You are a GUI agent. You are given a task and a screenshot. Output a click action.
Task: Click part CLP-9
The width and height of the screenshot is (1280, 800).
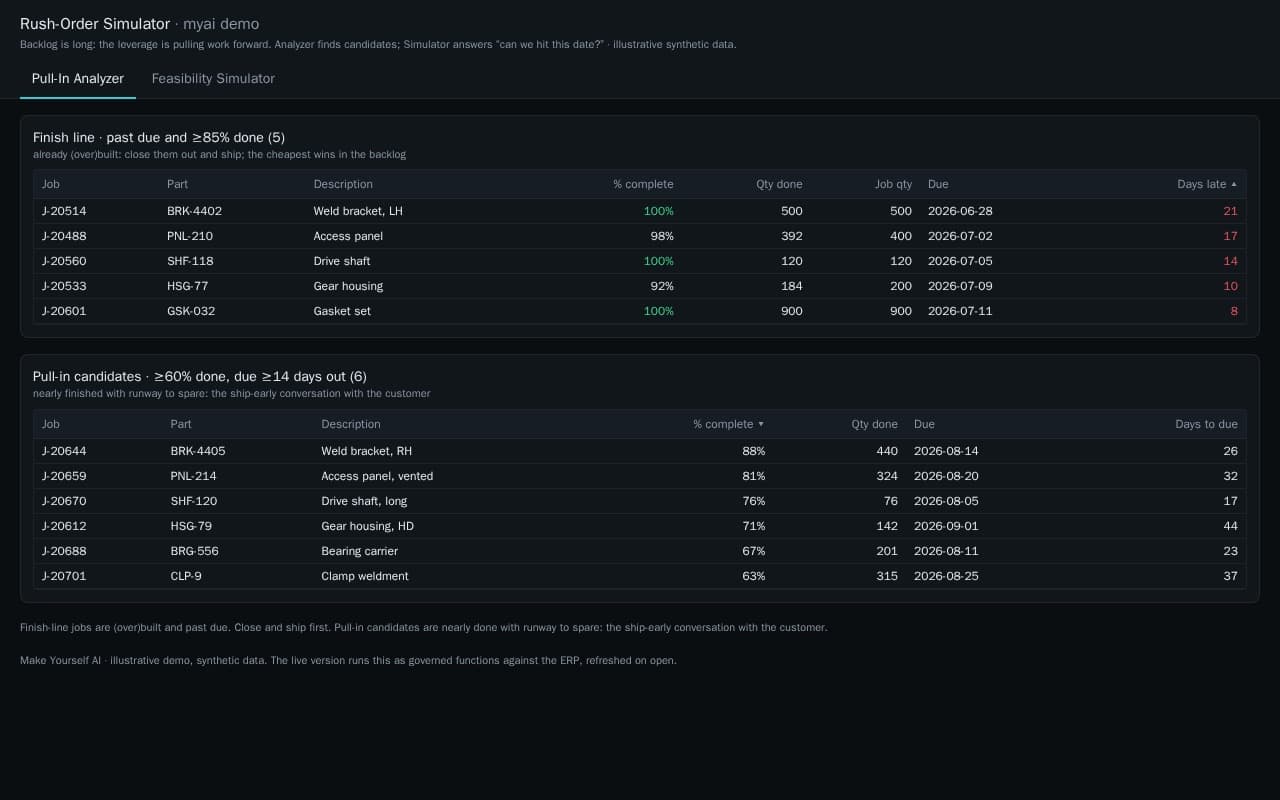click(x=186, y=576)
